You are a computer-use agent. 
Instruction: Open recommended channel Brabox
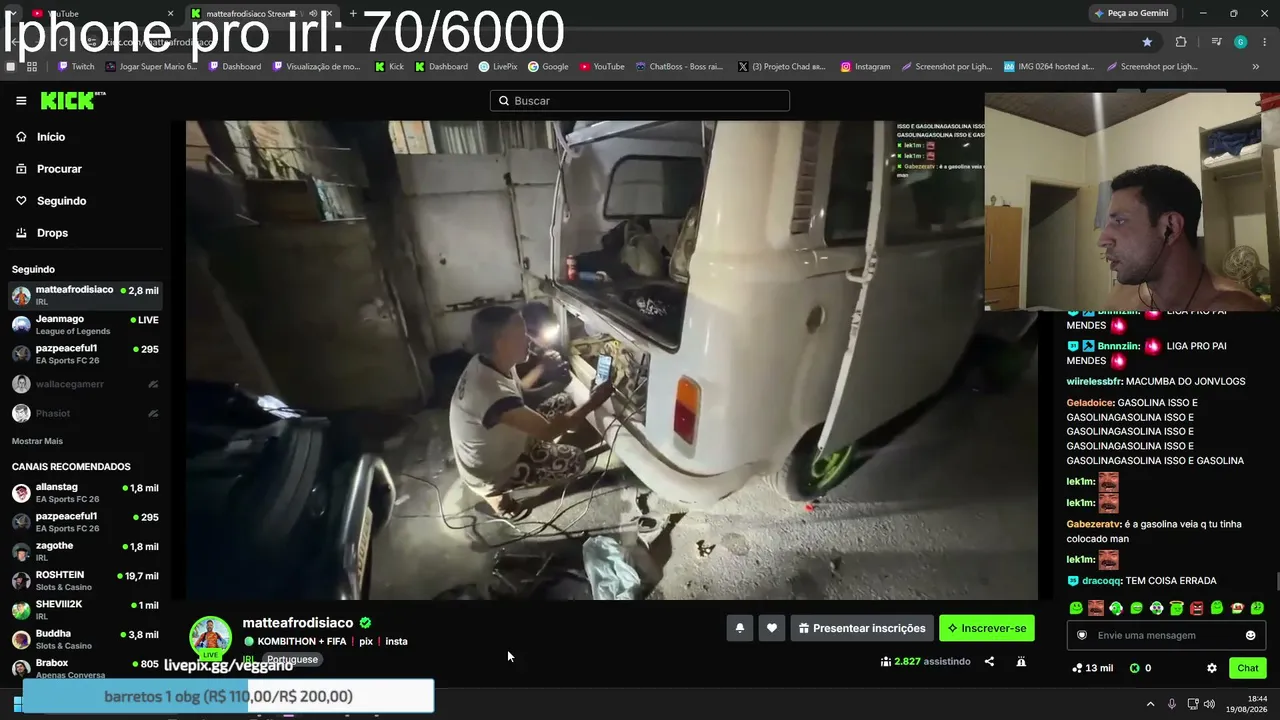(x=85, y=668)
